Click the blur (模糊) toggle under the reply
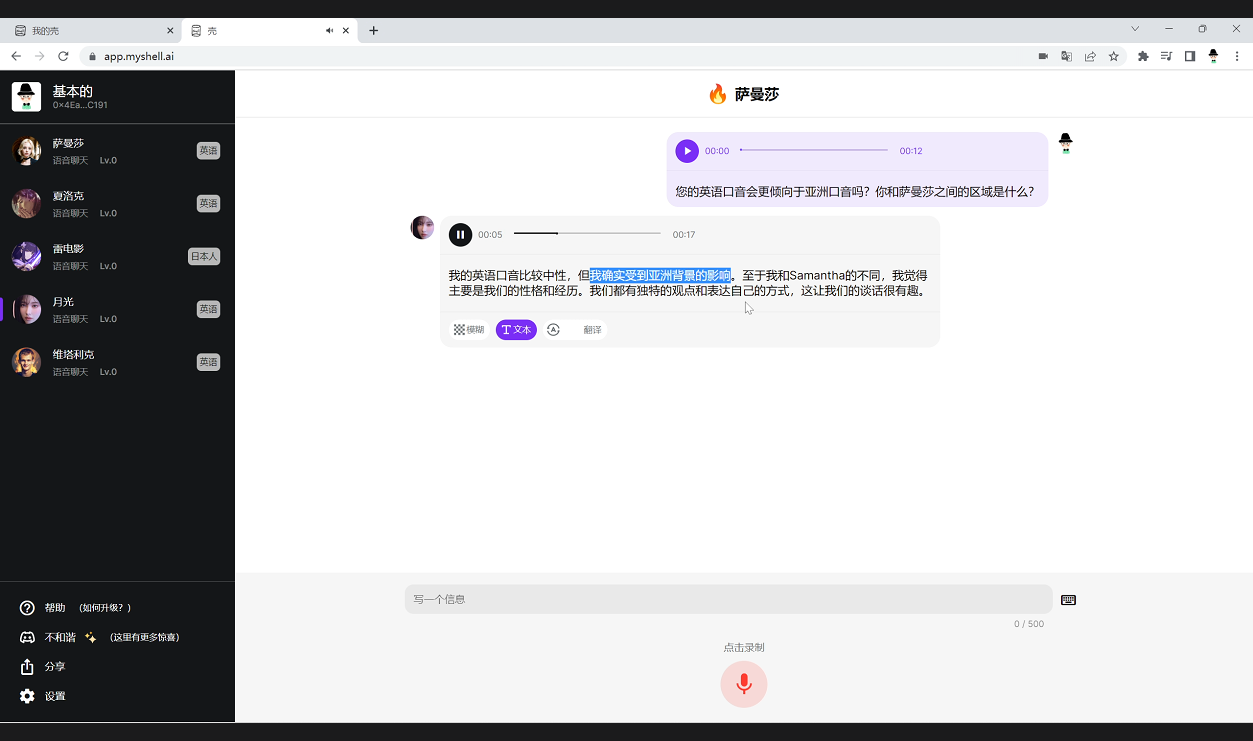The height and width of the screenshot is (741, 1253). click(x=469, y=330)
